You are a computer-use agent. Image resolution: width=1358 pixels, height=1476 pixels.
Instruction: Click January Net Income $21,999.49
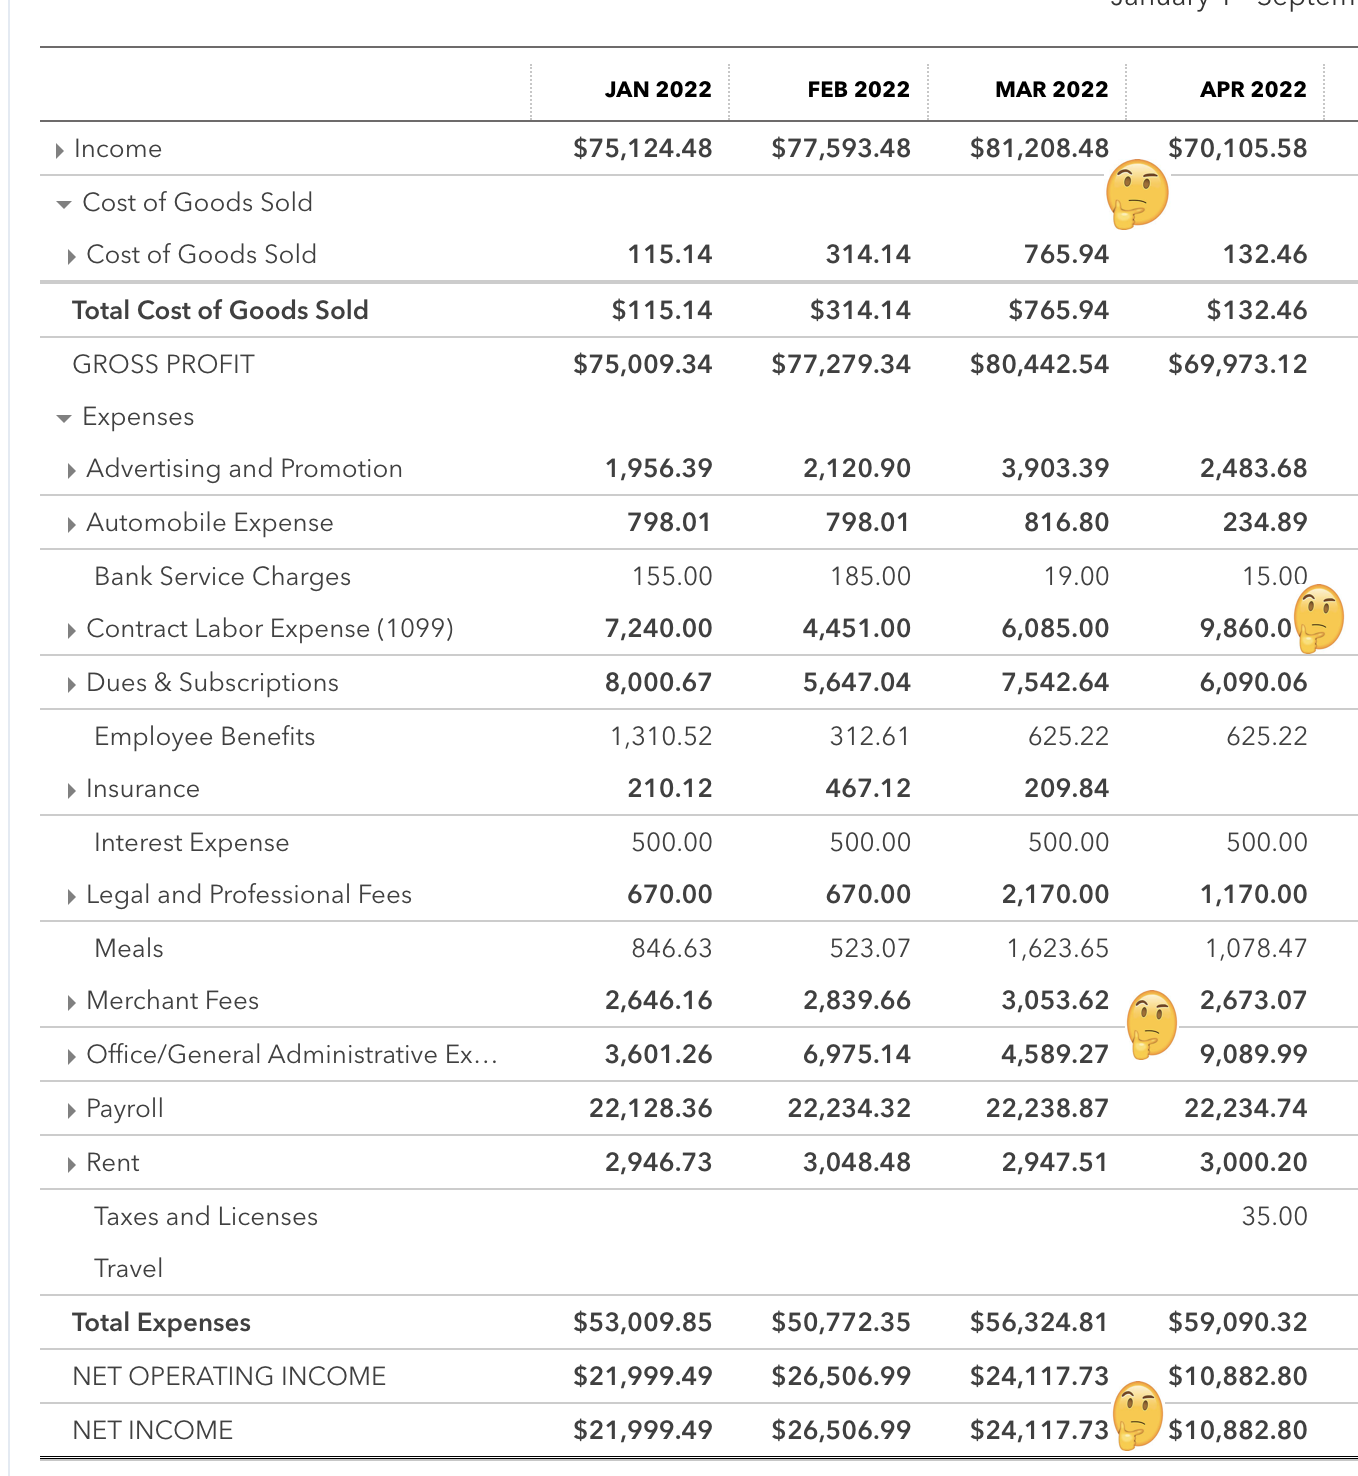tap(642, 1430)
